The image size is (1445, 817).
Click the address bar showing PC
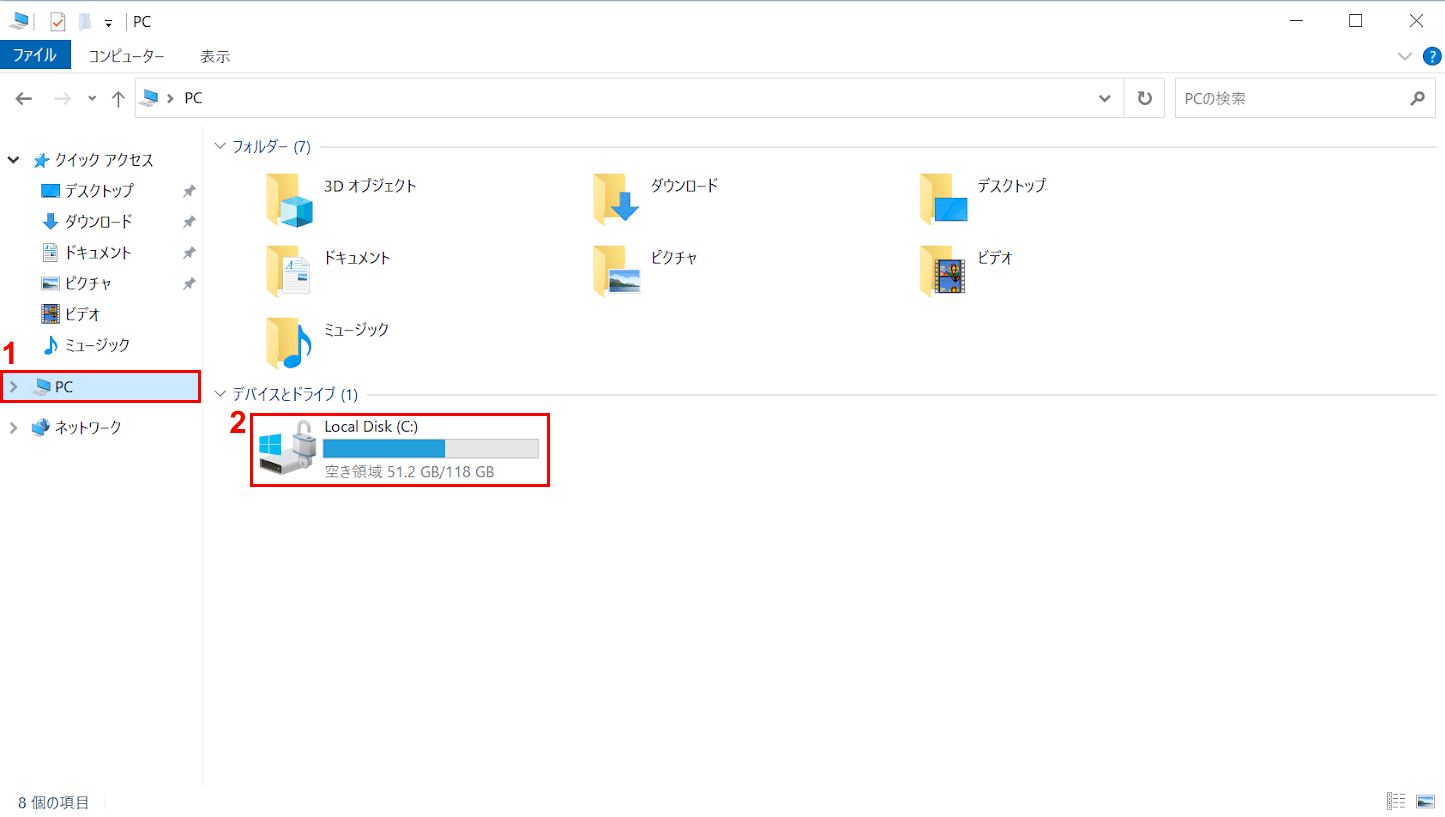tap(630, 99)
